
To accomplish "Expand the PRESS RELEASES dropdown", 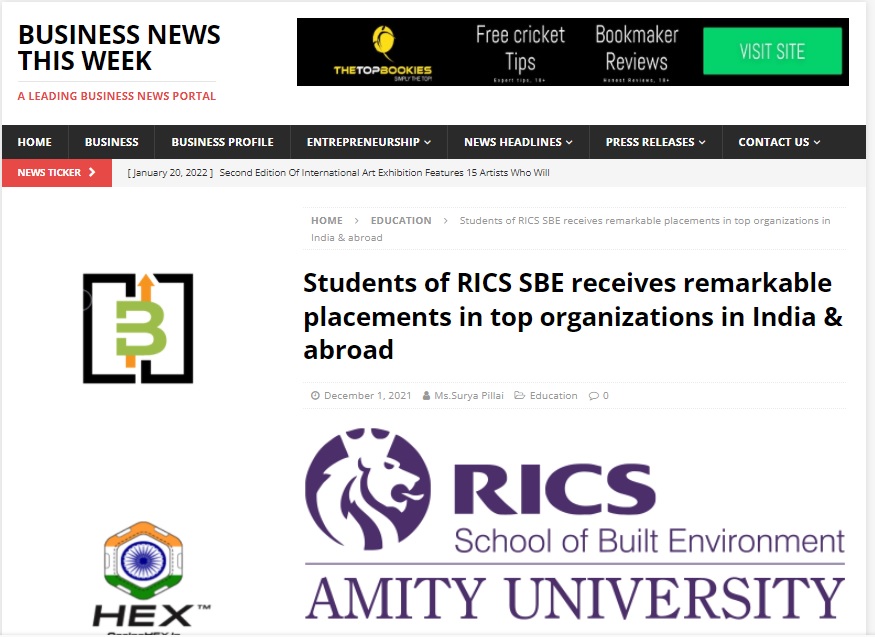I will click(654, 142).
